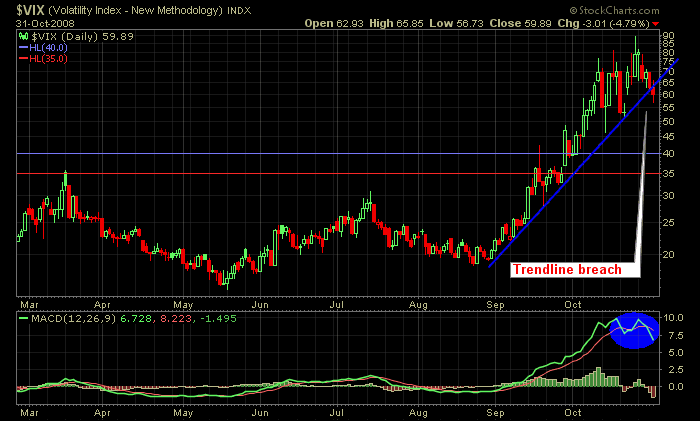Click the date 31-Oct-2008
This screenshot has width=700, height=421.
(x=45, y=24)
